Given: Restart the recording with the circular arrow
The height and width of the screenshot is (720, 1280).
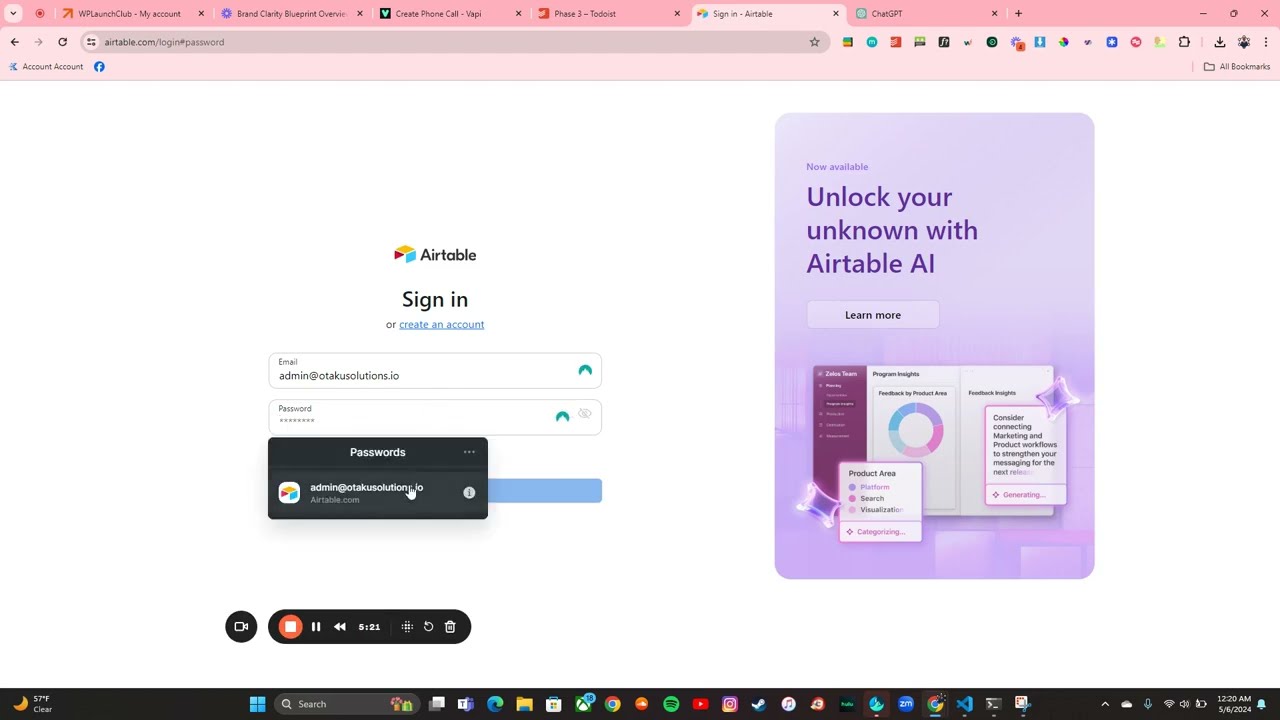Looking at the screenshot, I should 428,627.
